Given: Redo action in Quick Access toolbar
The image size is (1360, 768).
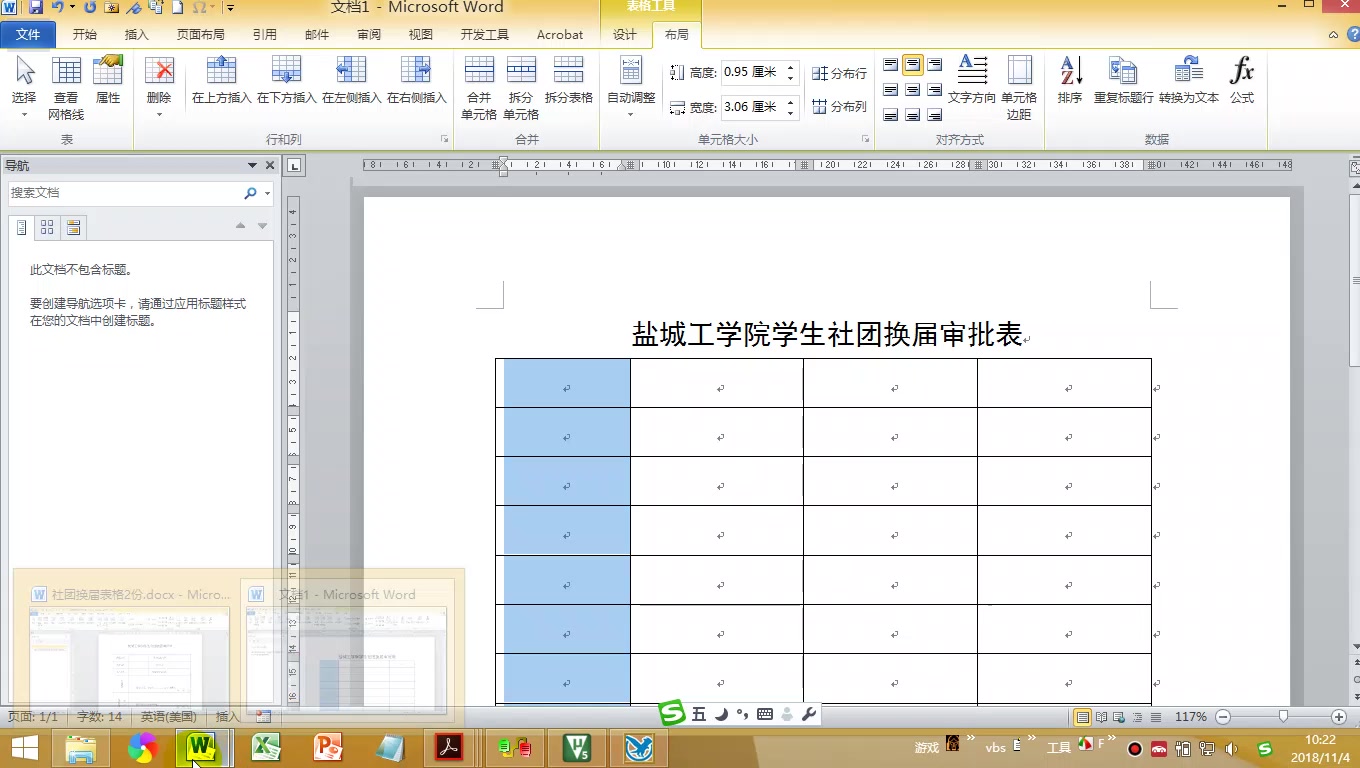Looking at the screenshot, I should 90,8.
